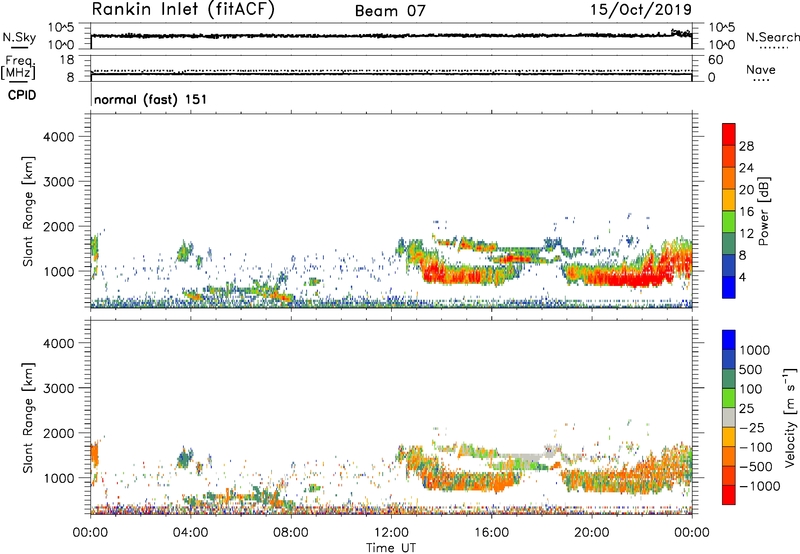This screenshot has width=800, height=554.
Task: Click the '2000' tick of the velocity panel
Action: click(59, 433)
